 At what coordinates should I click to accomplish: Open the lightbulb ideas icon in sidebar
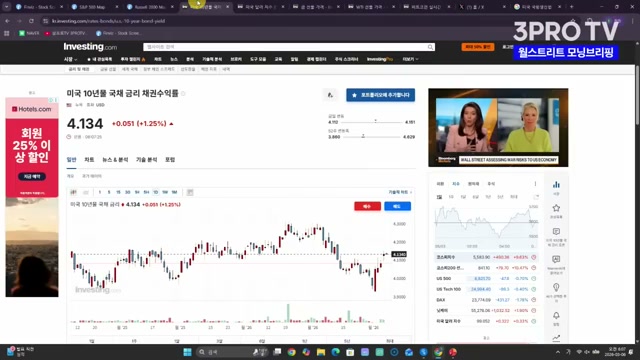[x=556, y=287]
